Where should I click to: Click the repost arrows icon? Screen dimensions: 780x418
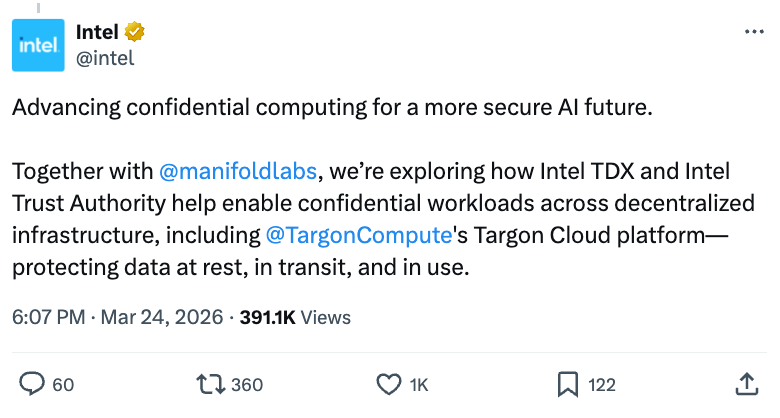[x=210, y=384]
